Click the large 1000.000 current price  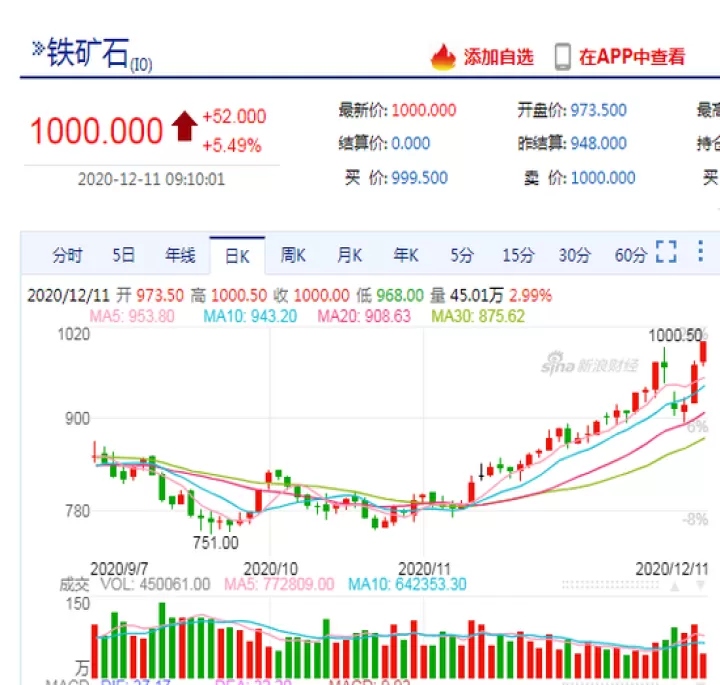tap(96, 131)
